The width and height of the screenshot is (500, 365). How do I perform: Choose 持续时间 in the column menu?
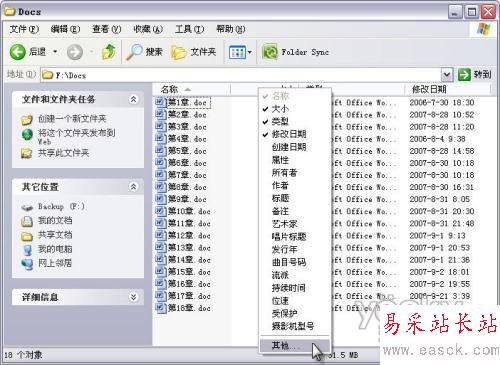click(295, 288)
